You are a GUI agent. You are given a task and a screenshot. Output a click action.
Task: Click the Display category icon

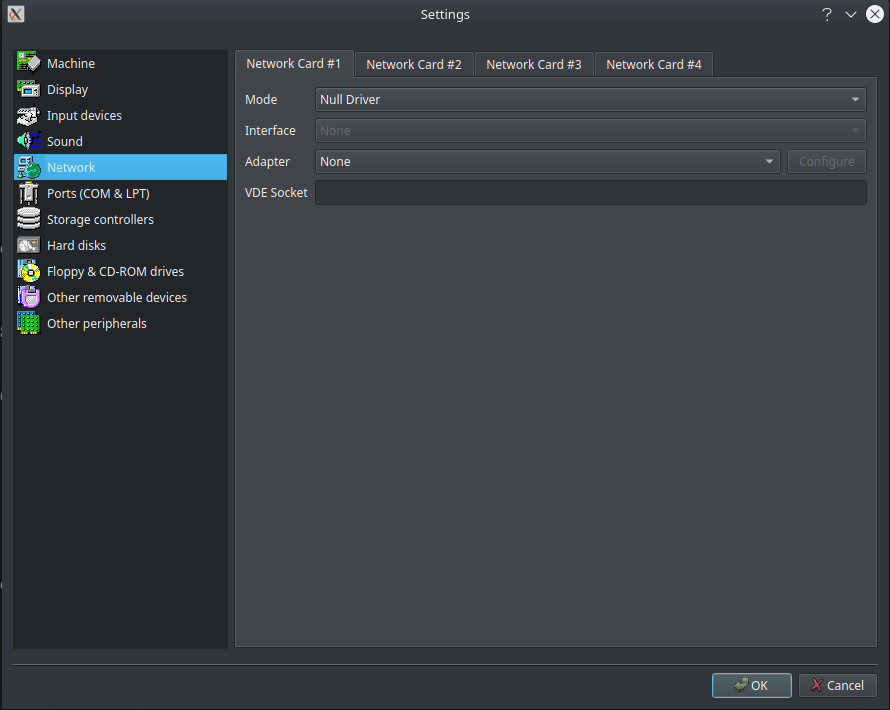(28, 89)
